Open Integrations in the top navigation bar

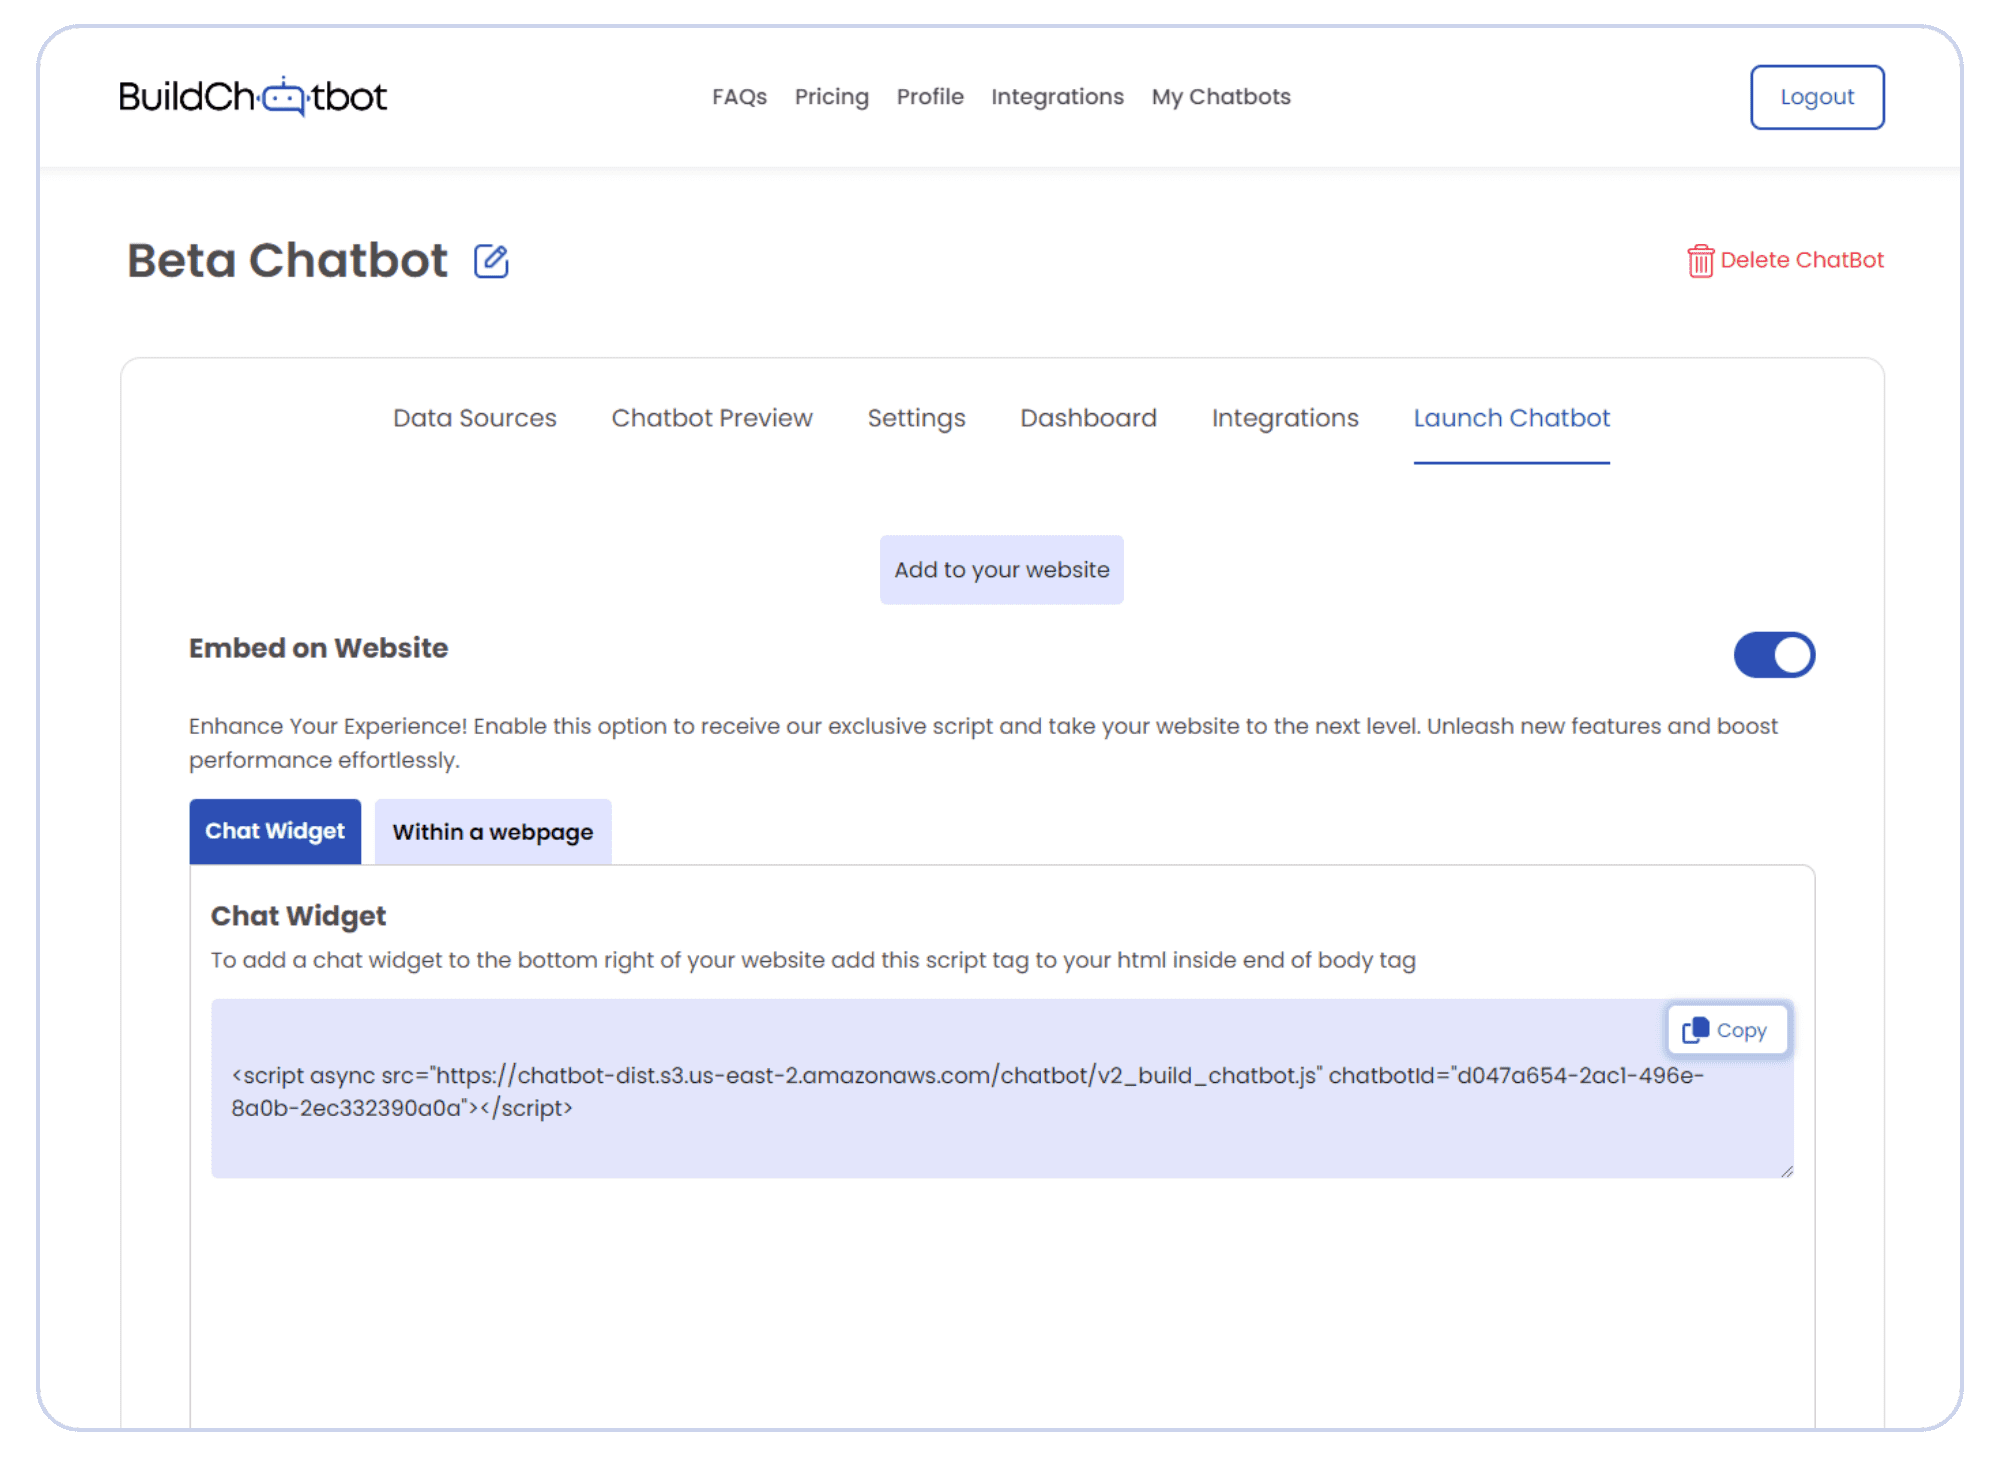tap(1057, 97)
